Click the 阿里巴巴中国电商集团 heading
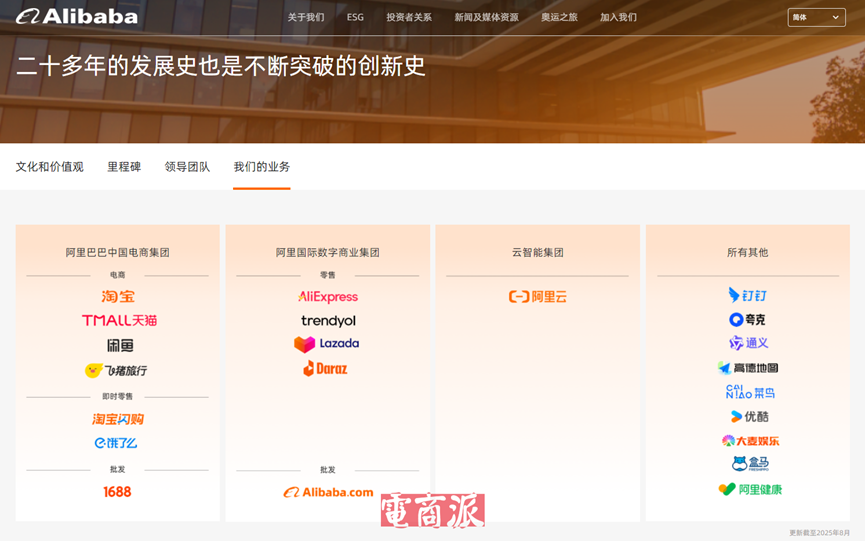The height and width of the screenshot is (541, 865). [x=118, y=253]
